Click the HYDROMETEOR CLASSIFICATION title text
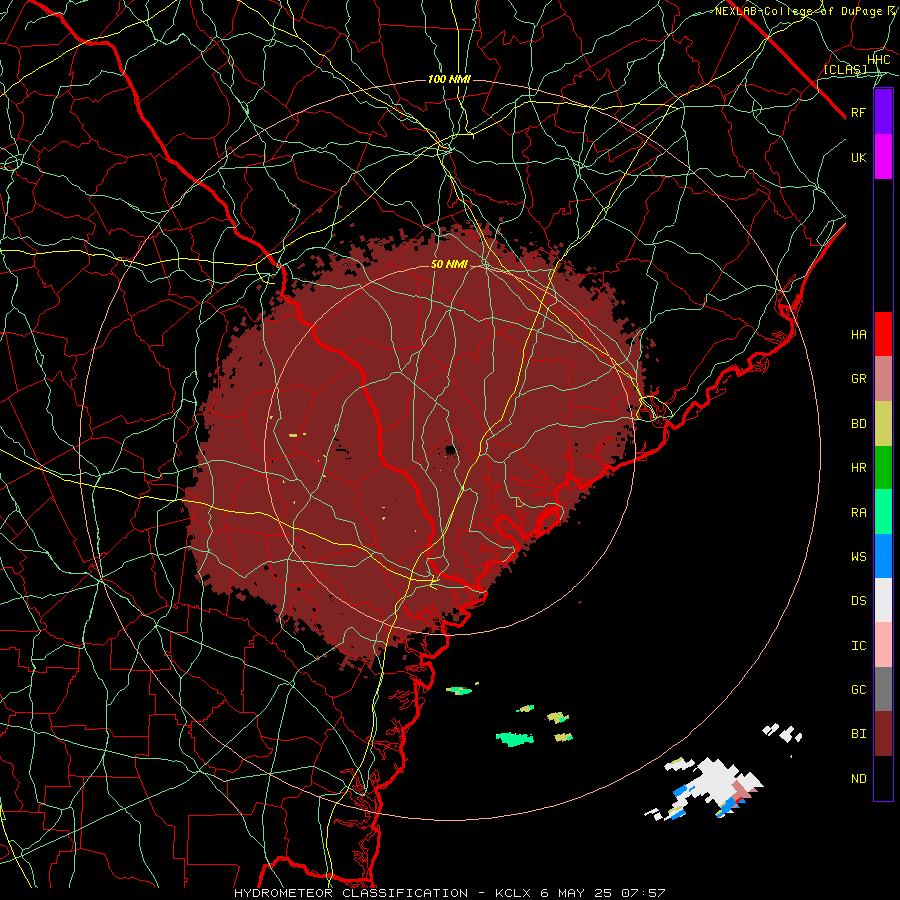The image size is (900, 900). 351,893
